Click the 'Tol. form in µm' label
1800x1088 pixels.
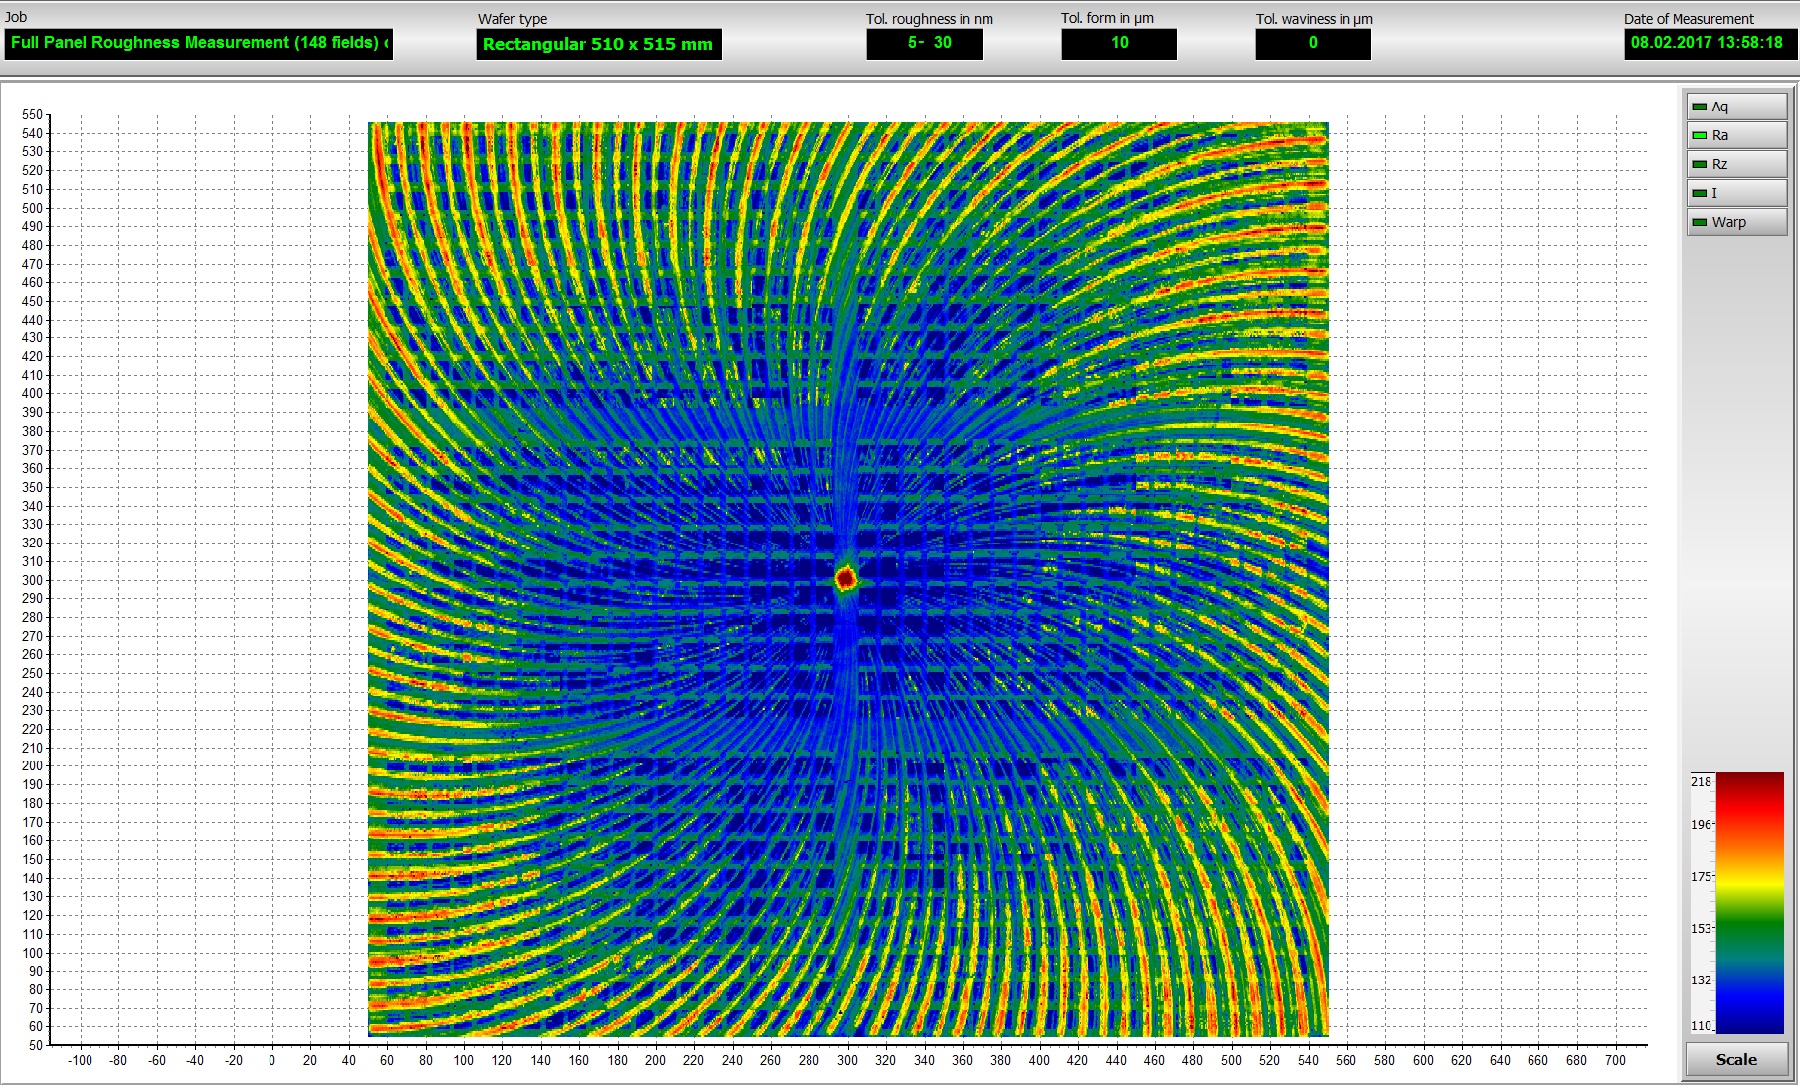(1107, 19)
